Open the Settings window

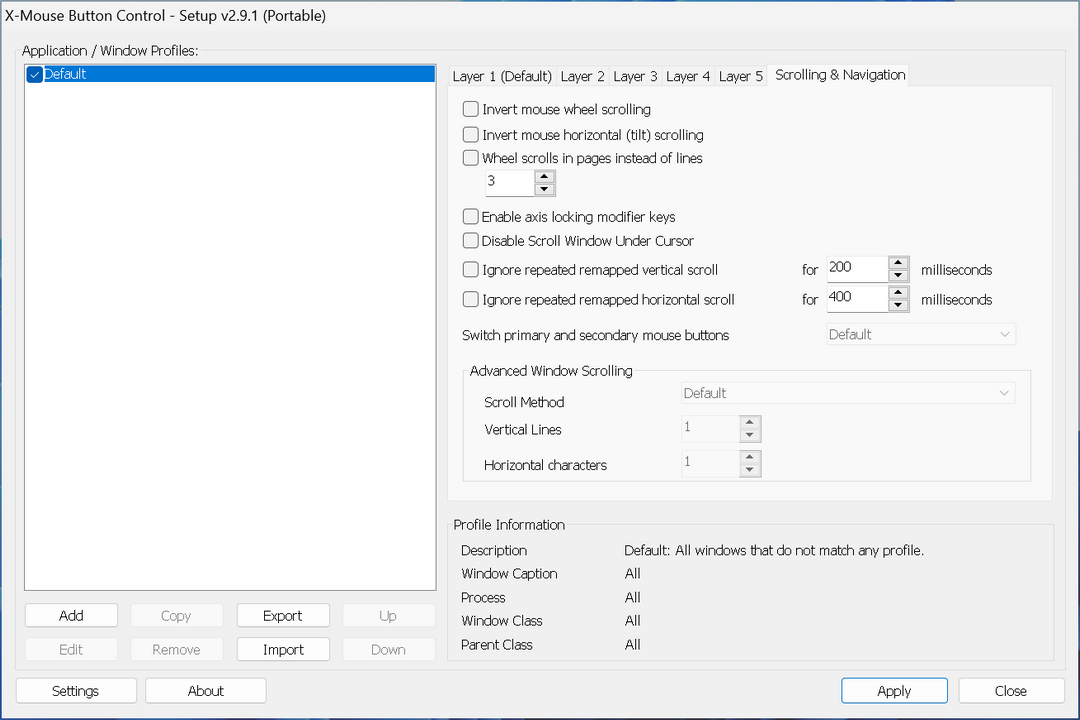pyautogui.click(x=75, y=690)
